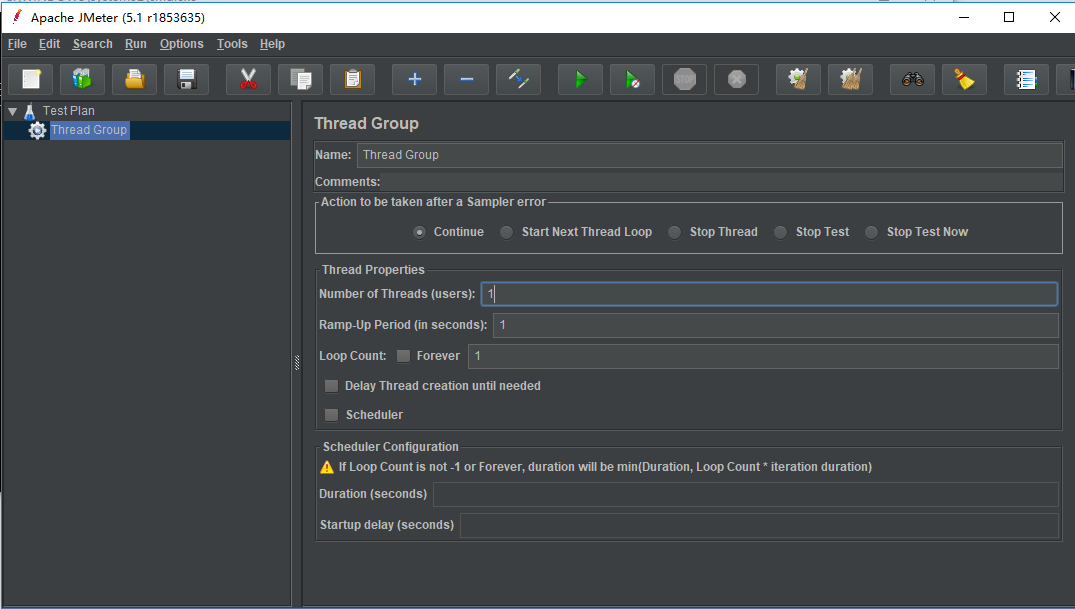Click the Toggle (enable/disable) icon in the toolbar
Viewport: 1075px width, 609px height.
coord(518,80)
